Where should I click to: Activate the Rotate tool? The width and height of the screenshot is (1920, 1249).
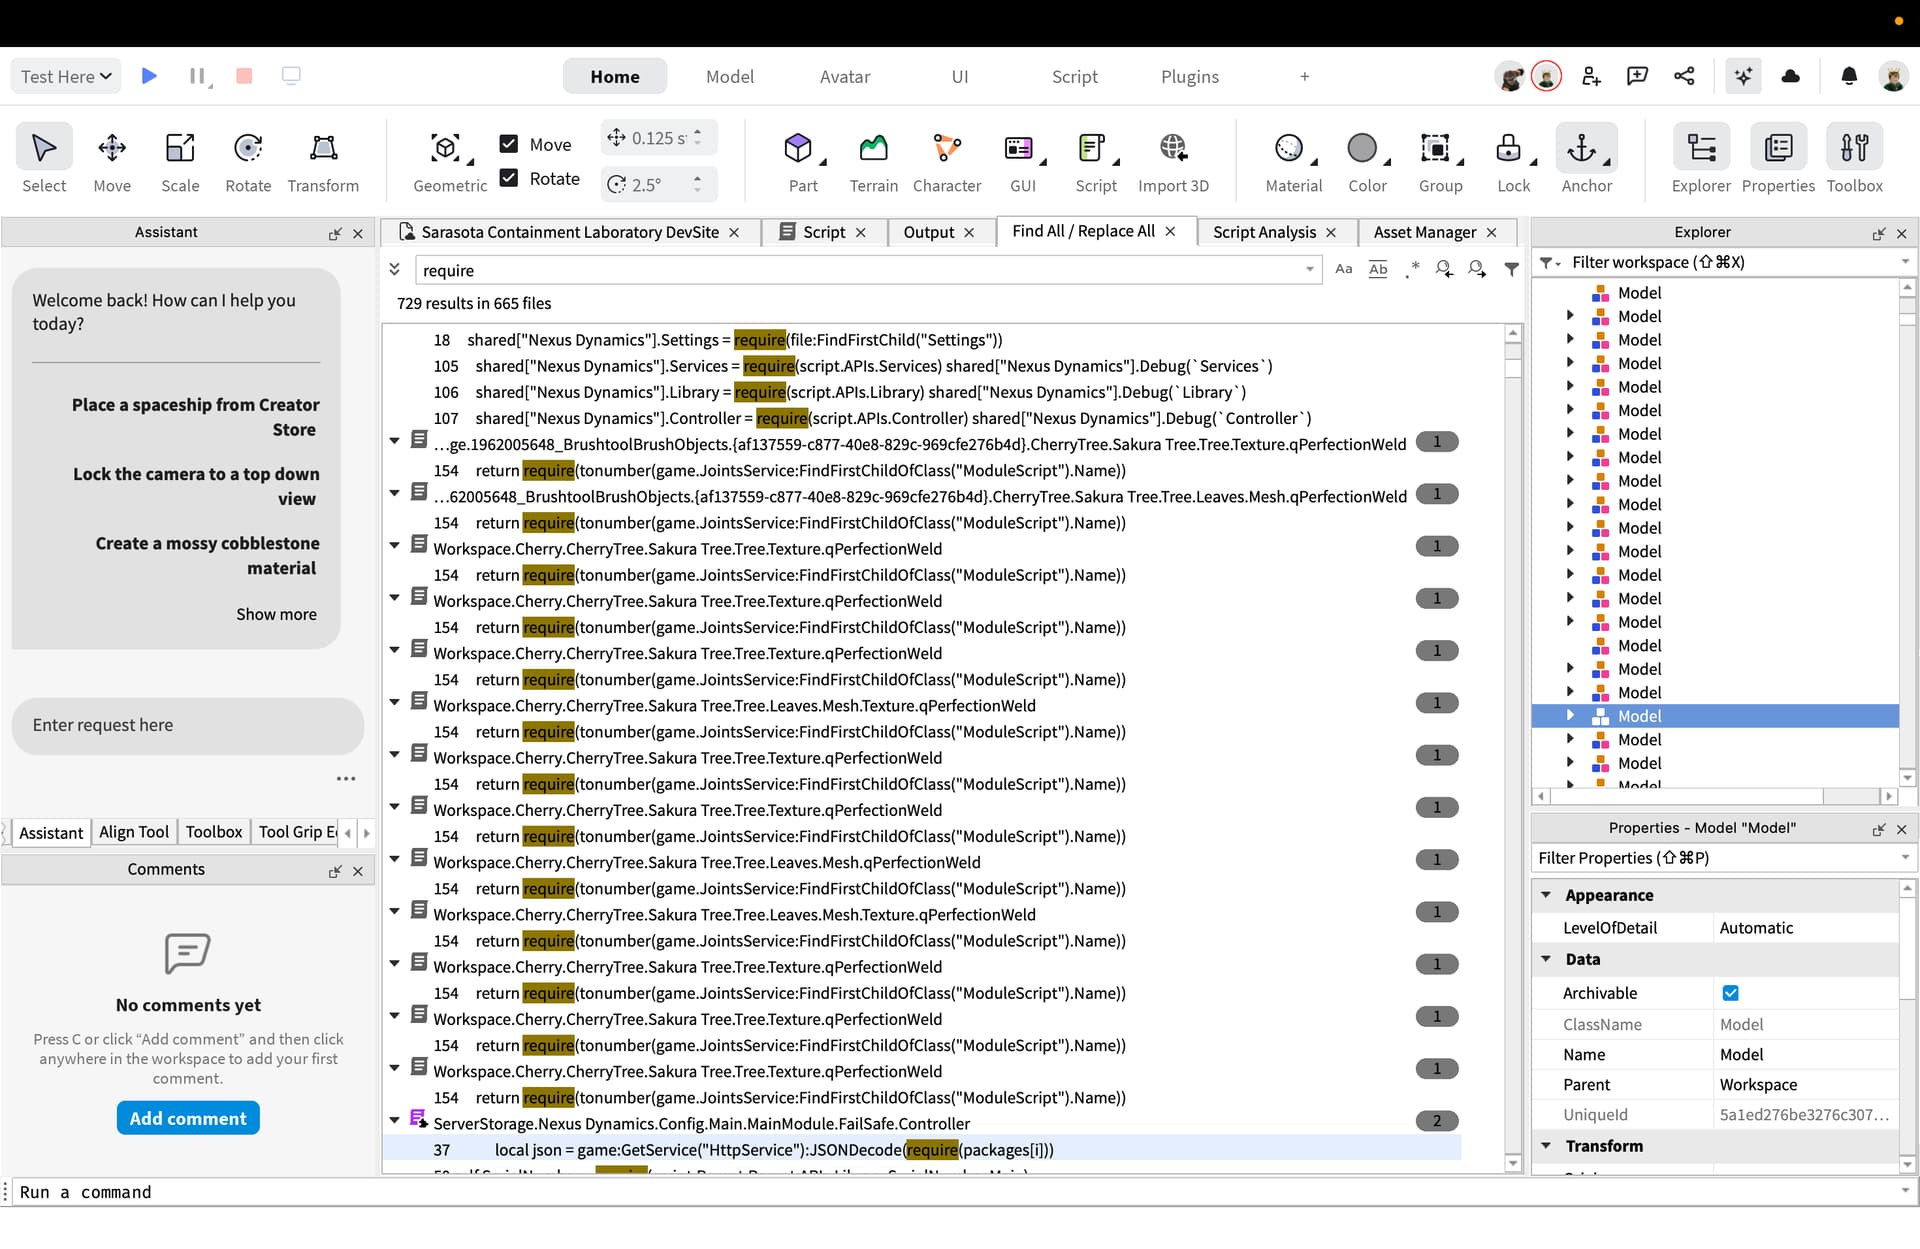248,159
